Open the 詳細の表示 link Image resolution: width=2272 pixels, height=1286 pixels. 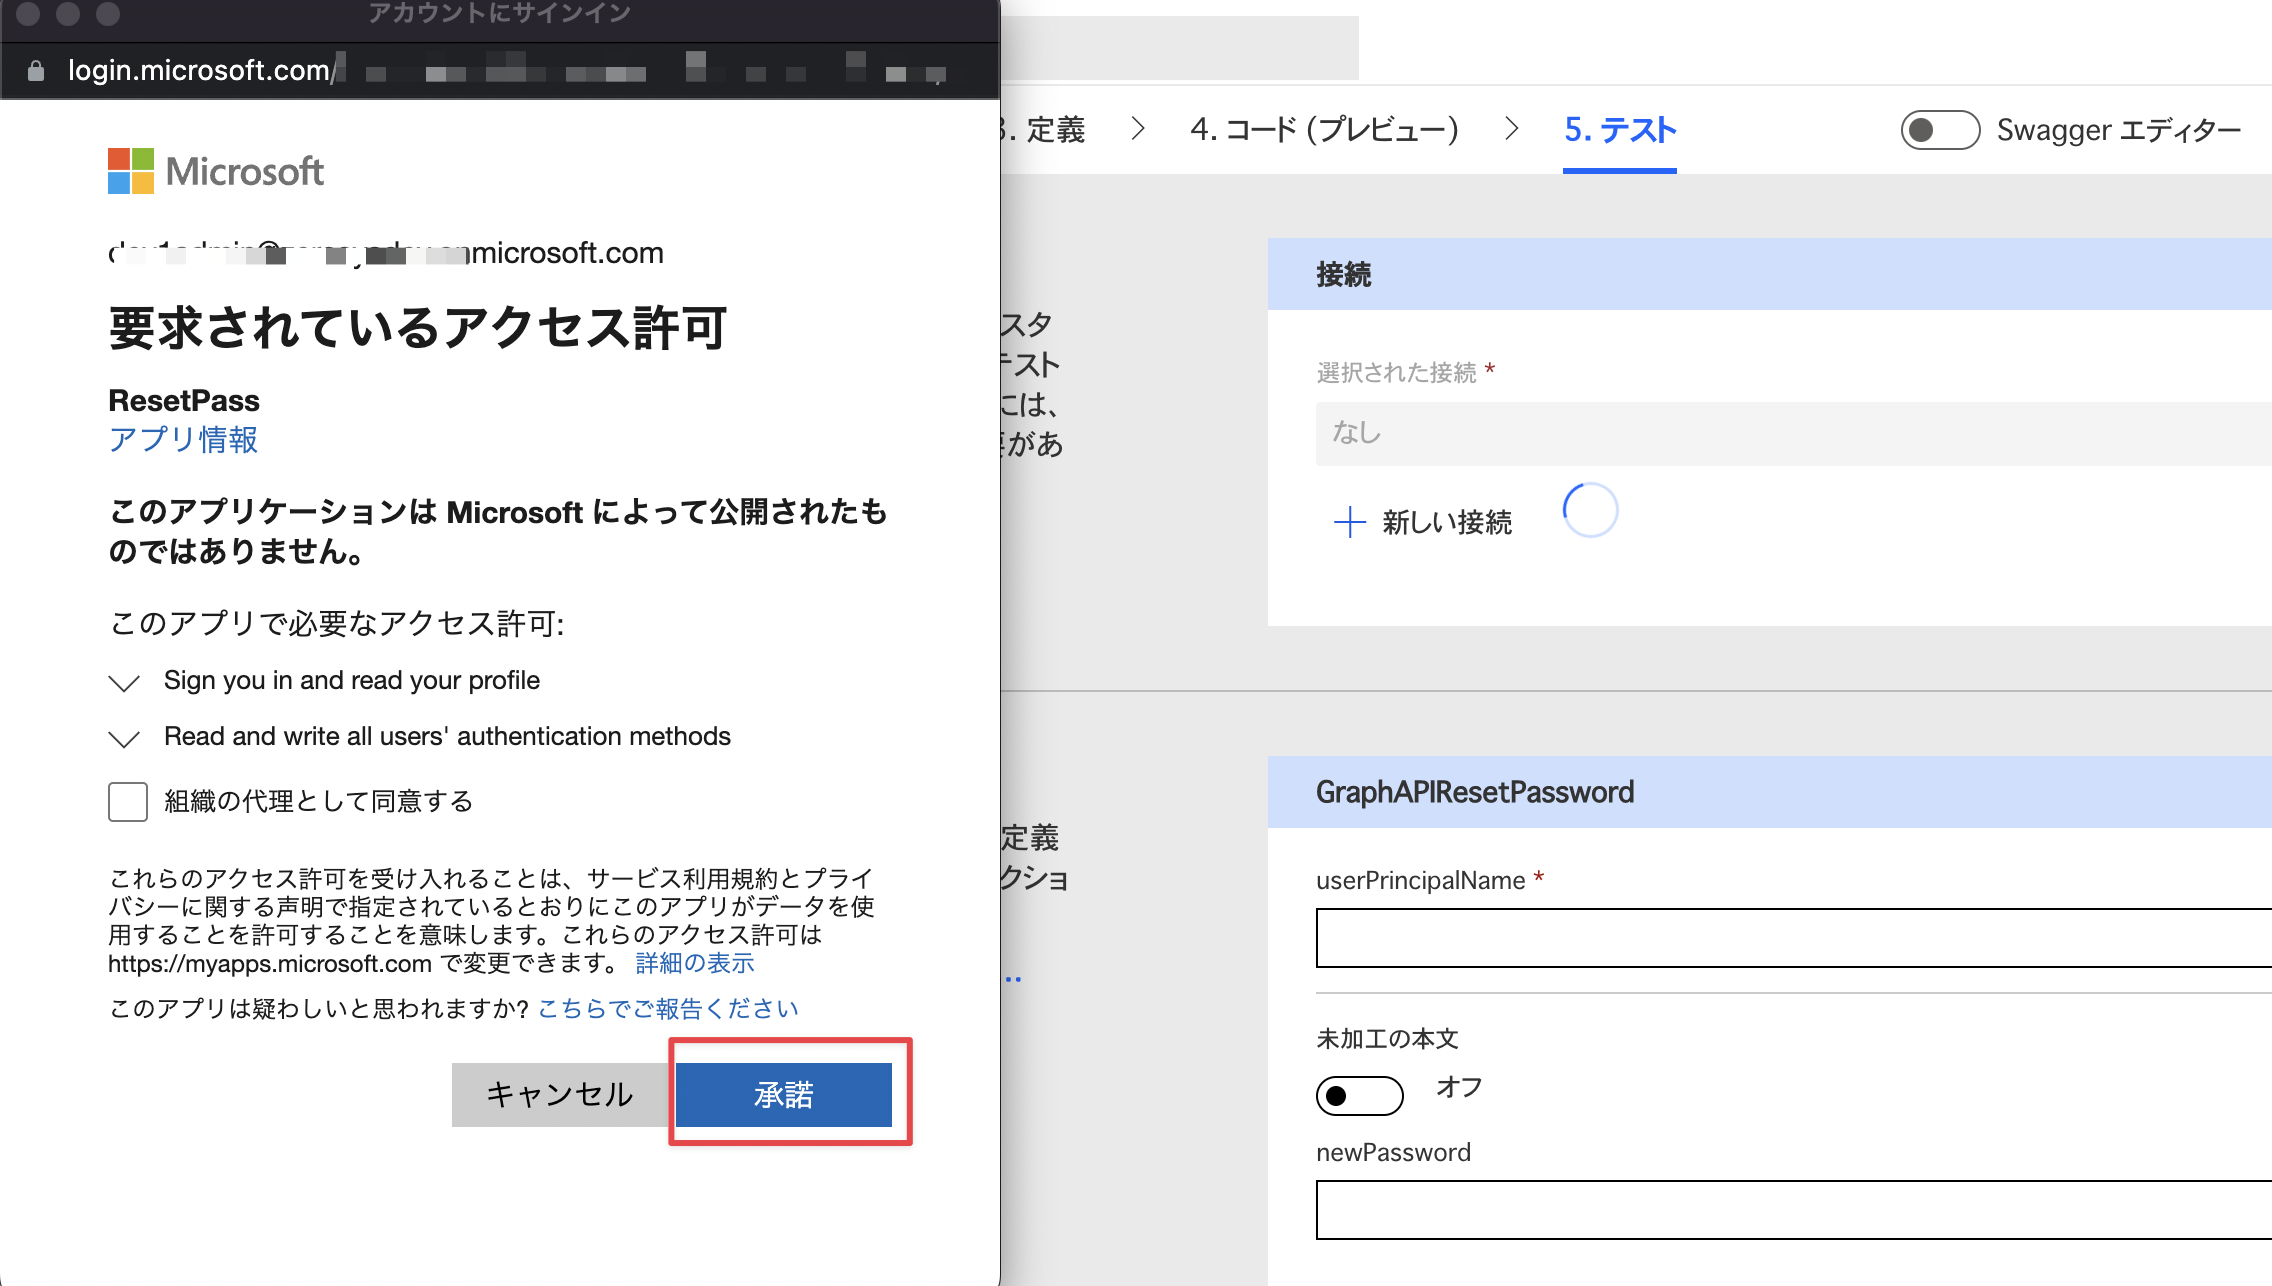pyautogui.click(x=695, y=963)
